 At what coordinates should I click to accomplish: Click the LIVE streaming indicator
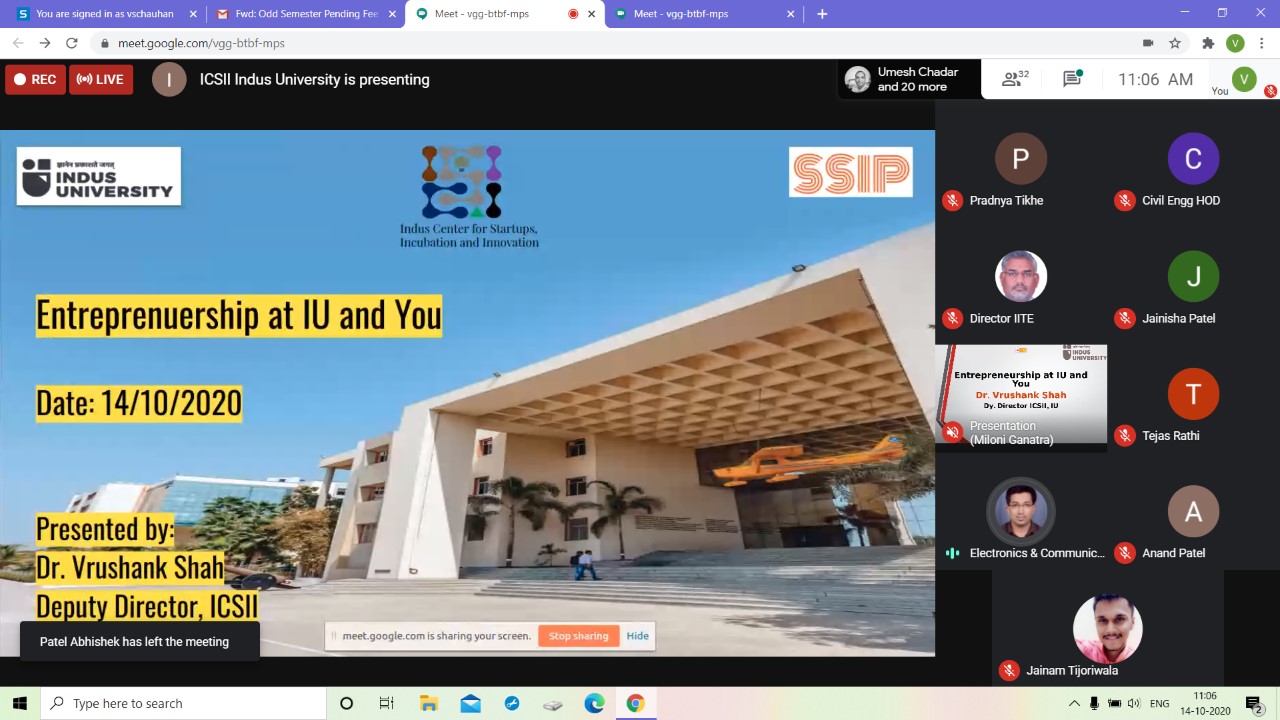101,80
